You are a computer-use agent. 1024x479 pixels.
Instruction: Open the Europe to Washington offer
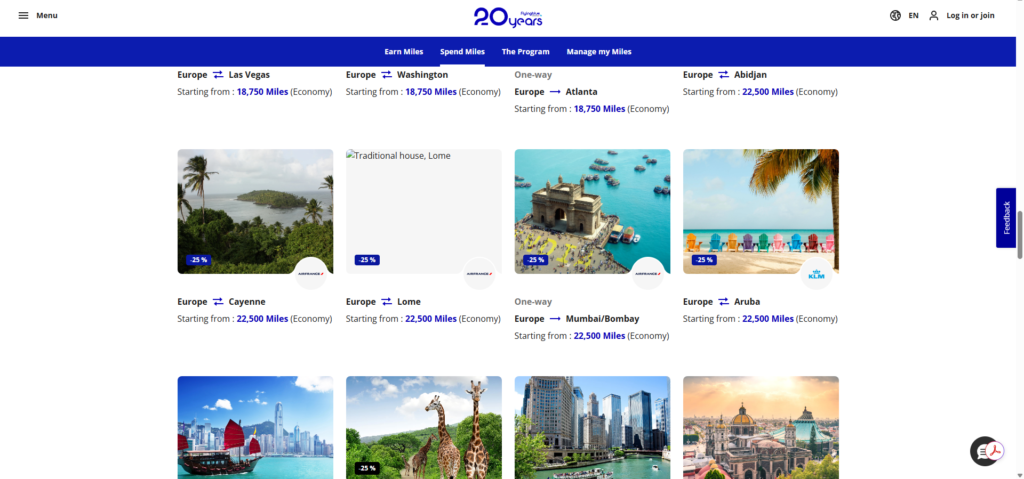397,74
